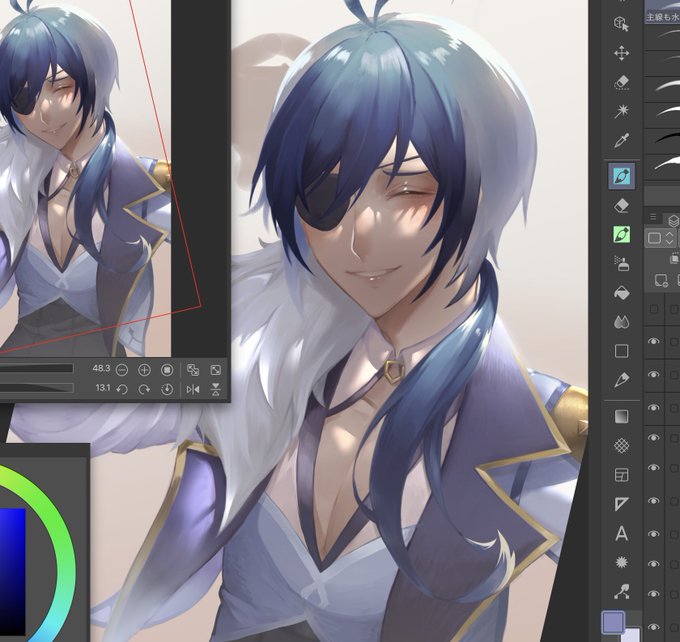
Task: Zoom out in the Navigator panel
Action: click(x=122, y=370)
